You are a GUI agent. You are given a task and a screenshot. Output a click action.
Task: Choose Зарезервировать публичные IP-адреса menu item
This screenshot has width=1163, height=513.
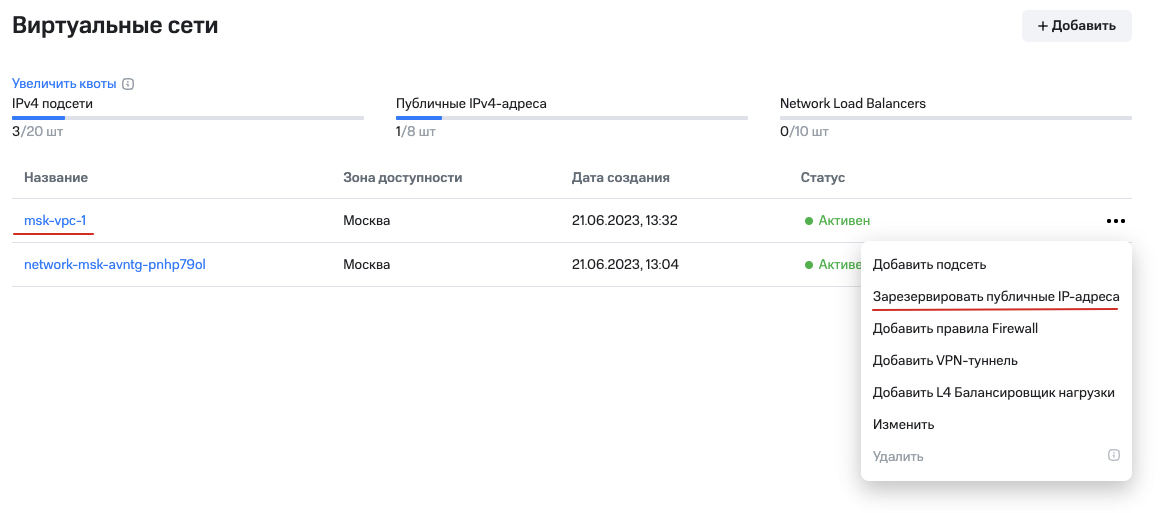coord(995,297)
